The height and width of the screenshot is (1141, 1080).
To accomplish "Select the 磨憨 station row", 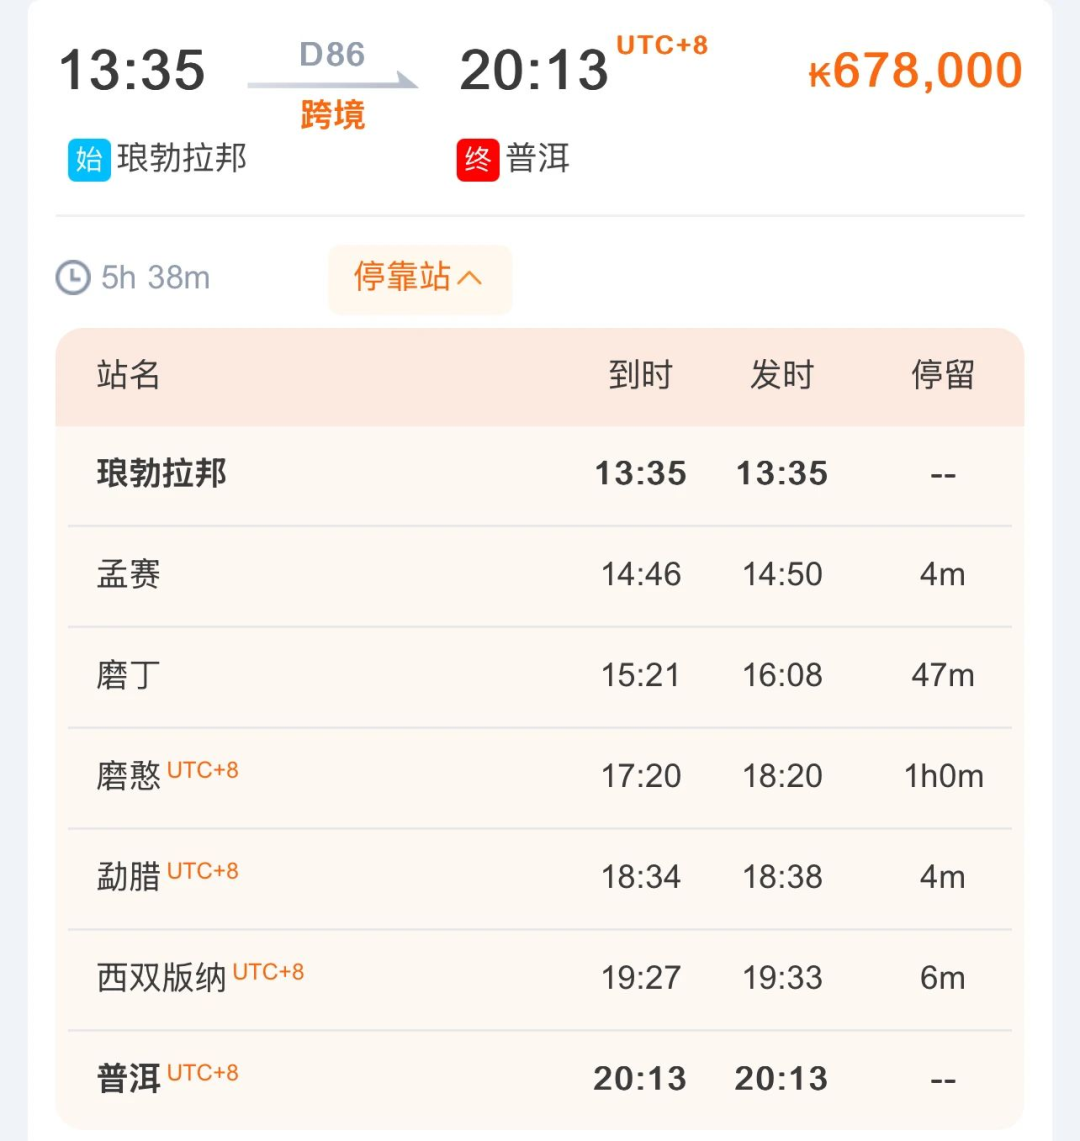I will click(540, 778).
